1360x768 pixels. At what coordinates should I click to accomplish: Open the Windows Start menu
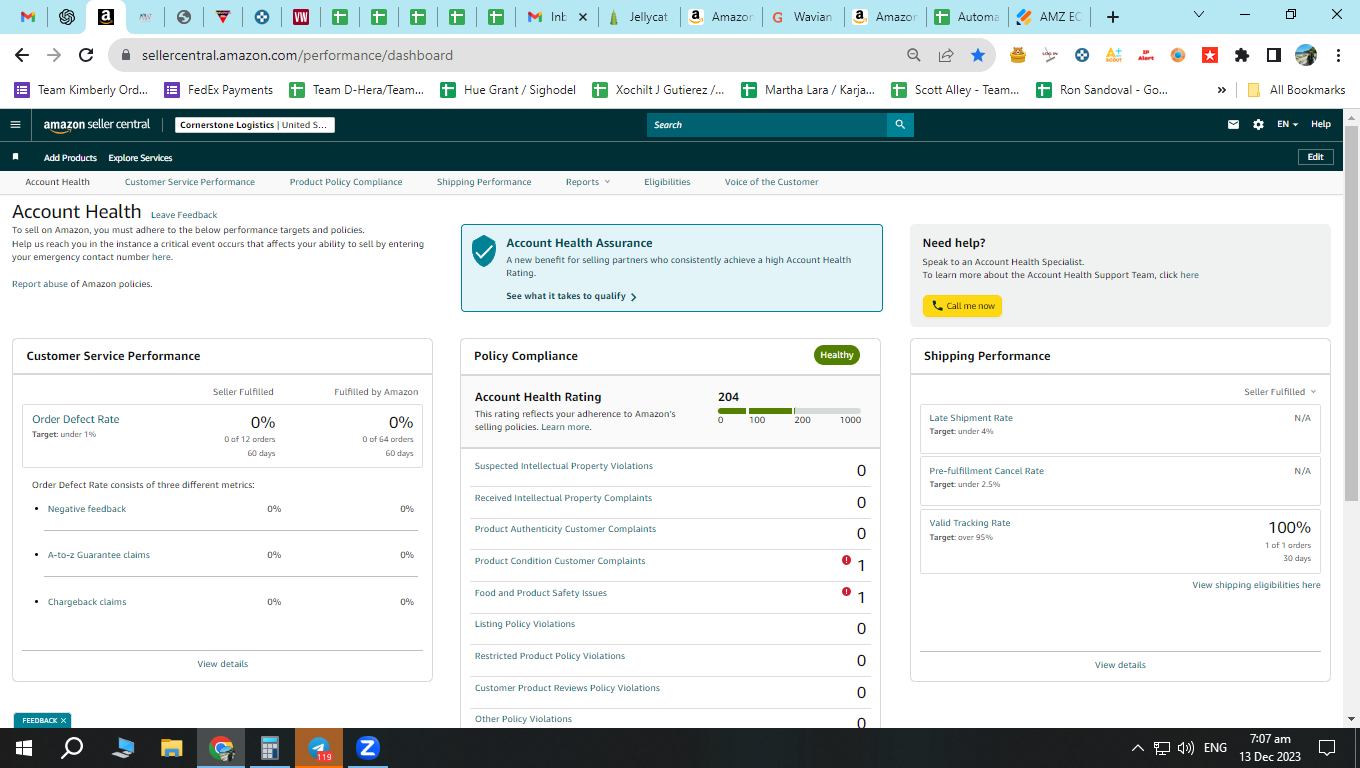(x=24, y=748)
